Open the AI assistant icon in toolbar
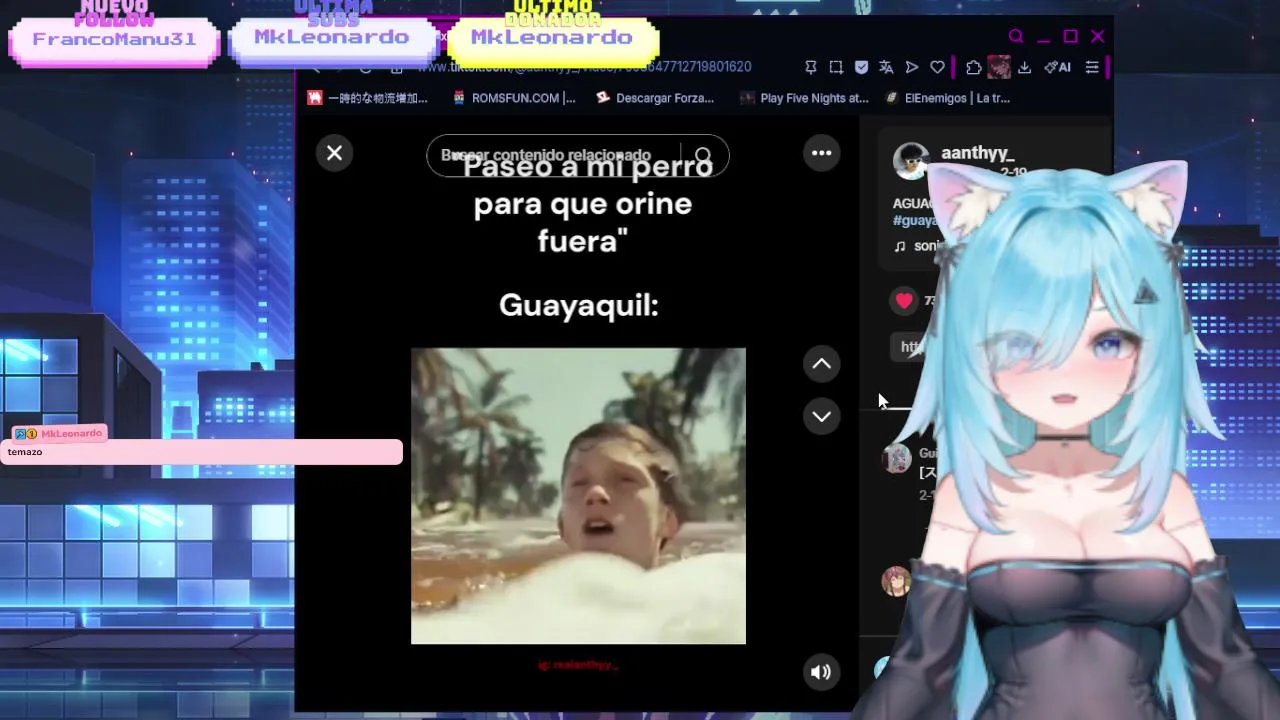This screenshot has height=720, width=1280. click(1057, 67)
